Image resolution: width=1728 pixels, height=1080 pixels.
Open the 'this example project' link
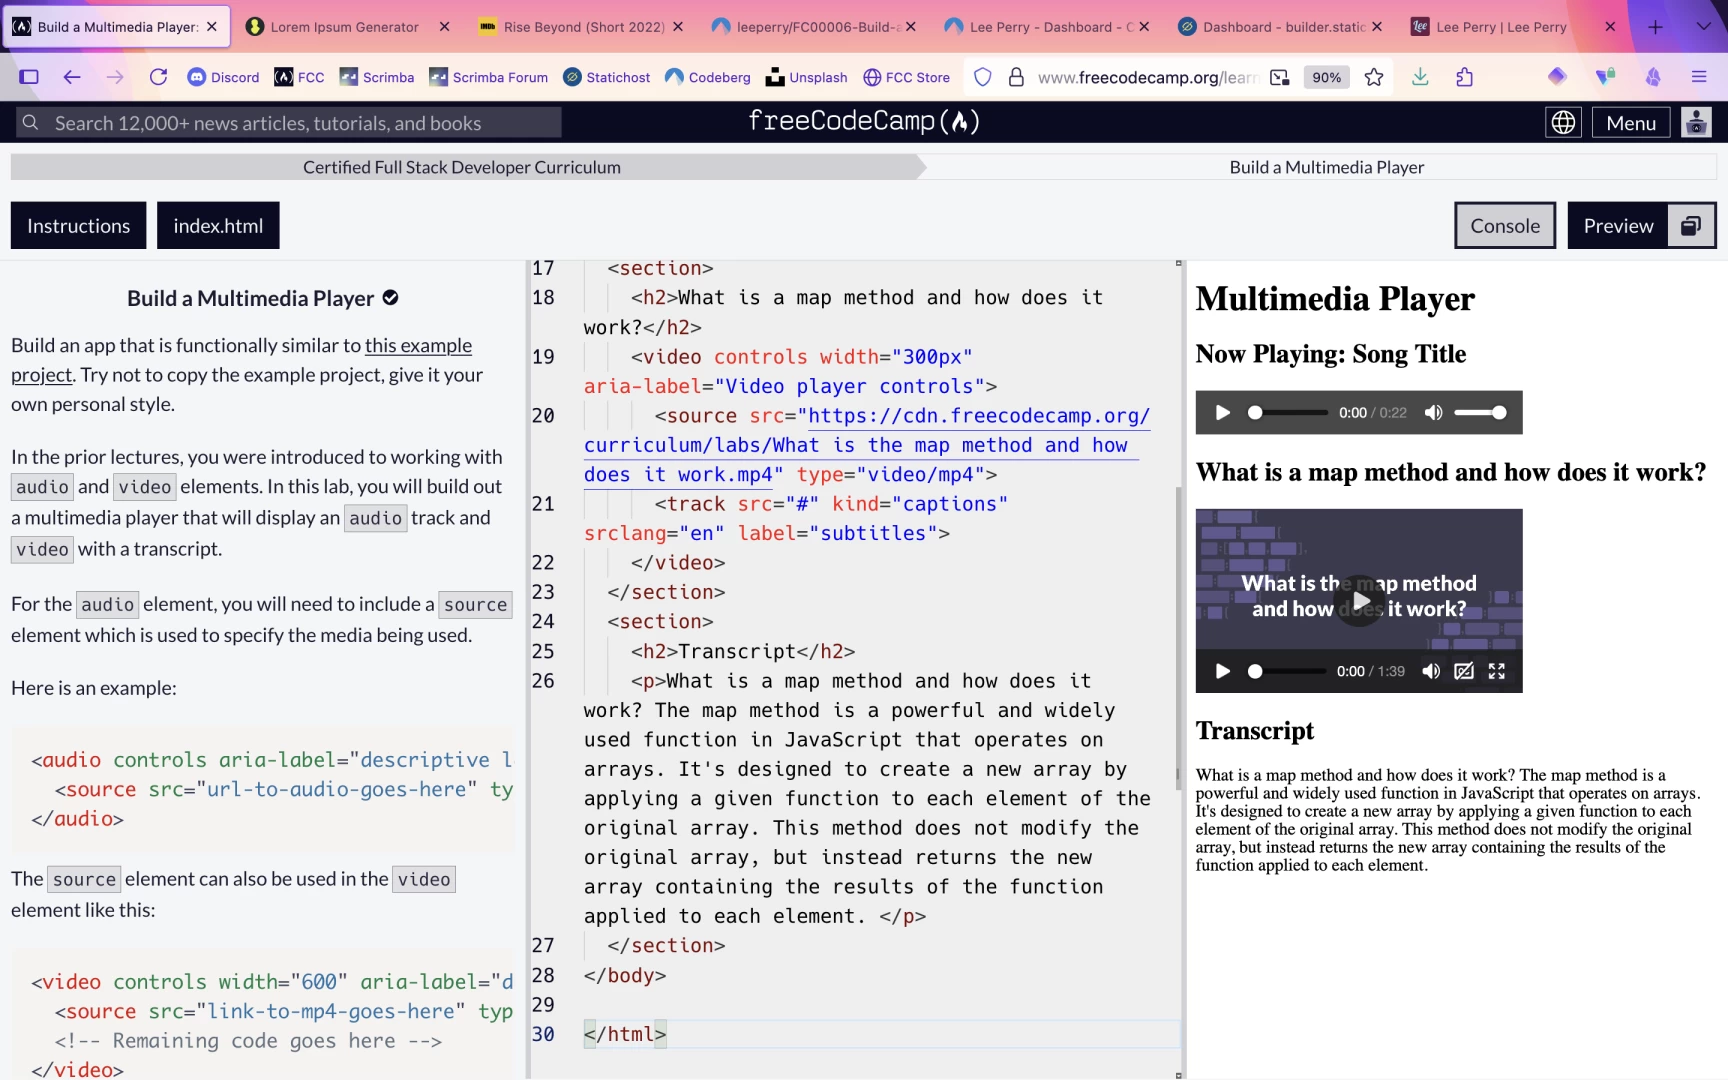[x=419, y=345]
